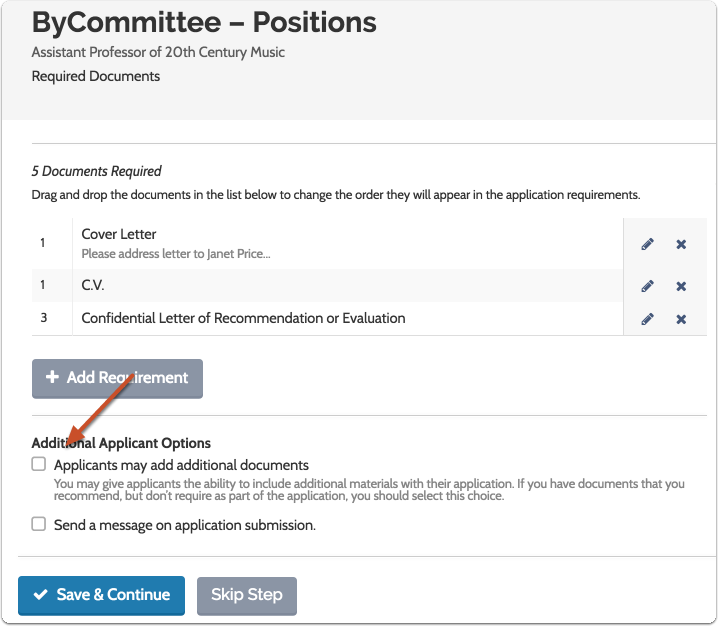Image resolution: width=718 pixels, height=626 pixels.
Task: Click the number cell of Cover Letter row
Action: [x=43, y=243]
